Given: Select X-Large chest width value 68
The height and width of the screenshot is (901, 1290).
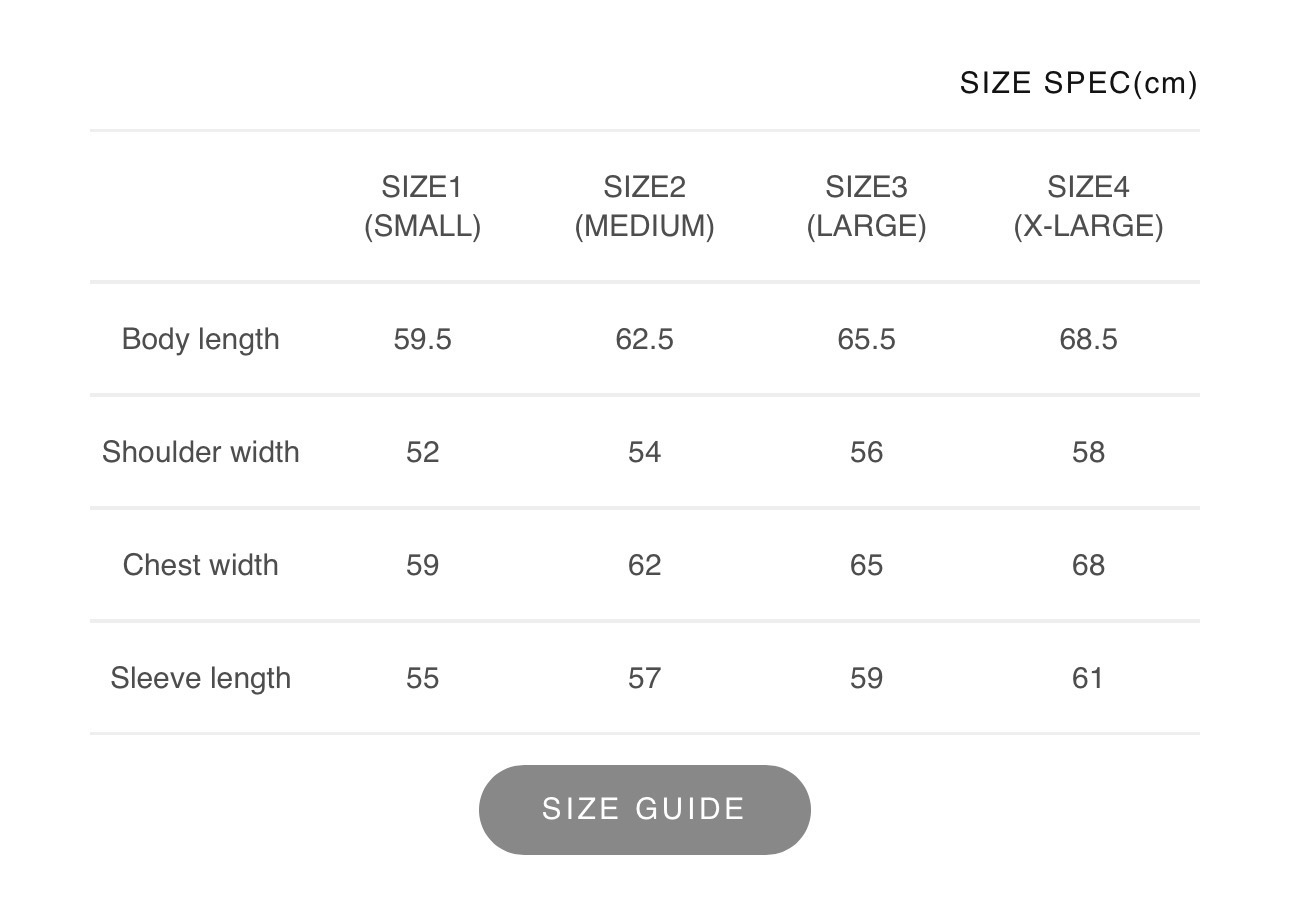Looking at the screenshot, I should [x=1088, y=565].
